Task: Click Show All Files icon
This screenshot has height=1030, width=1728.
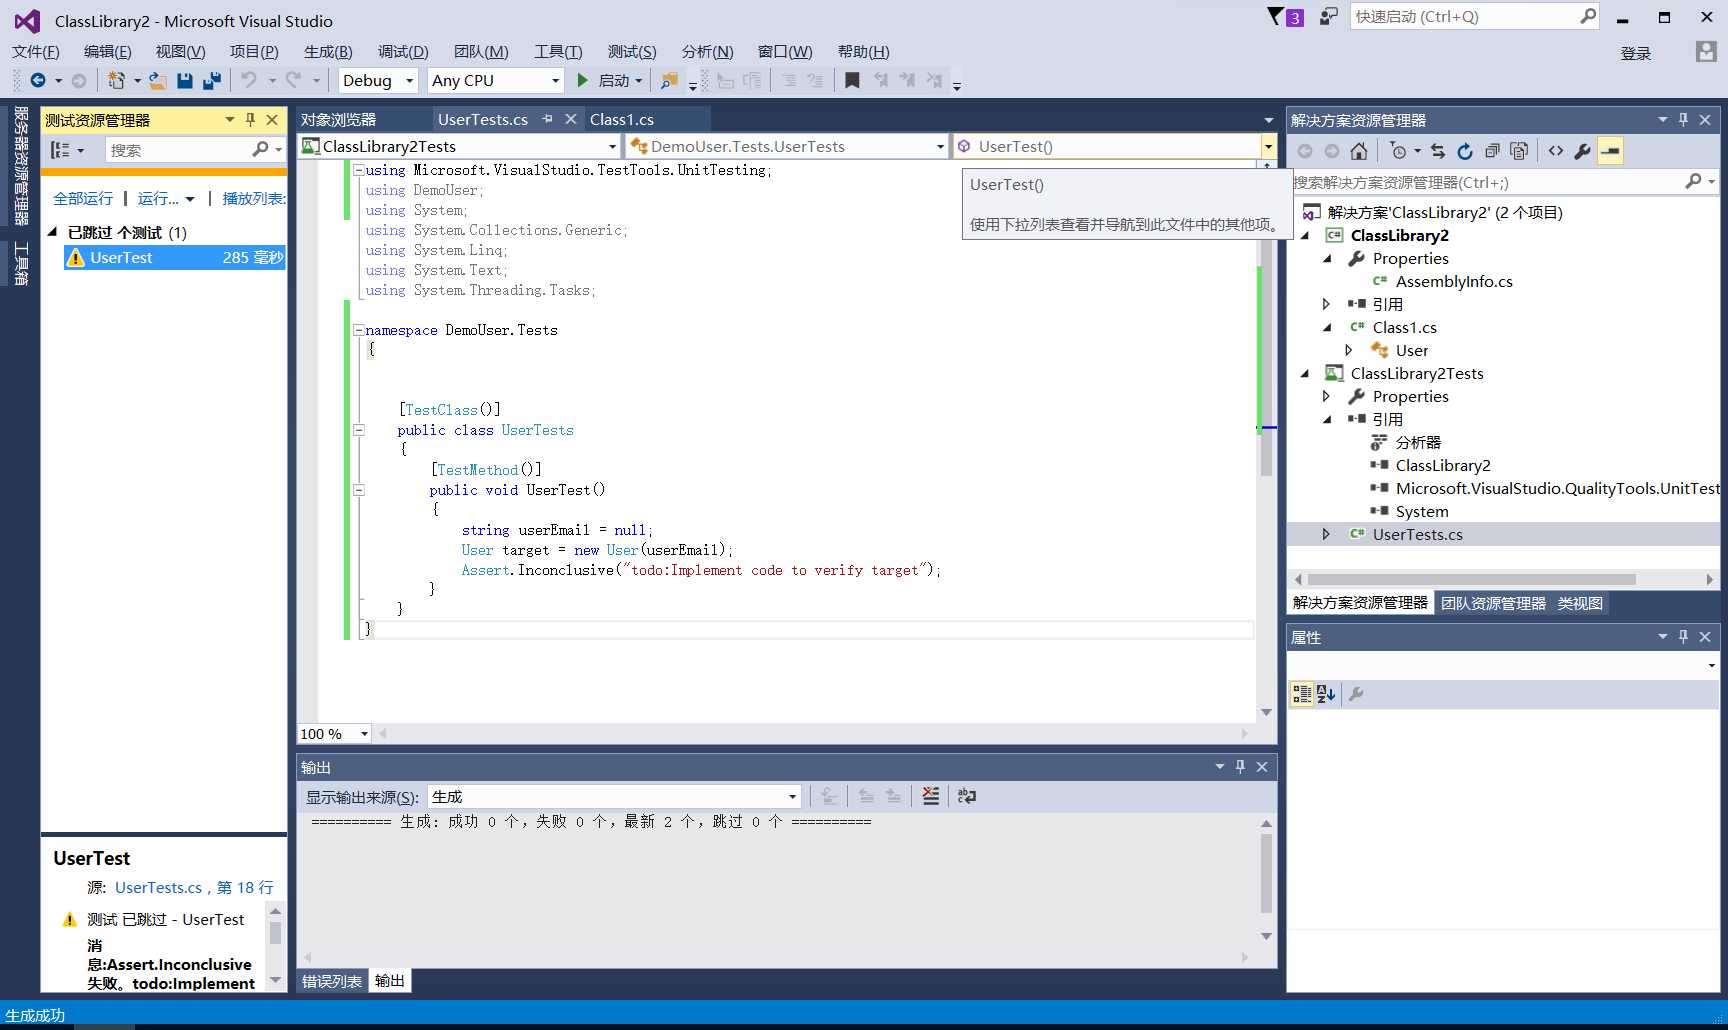Action: [x=1519, y=151]
